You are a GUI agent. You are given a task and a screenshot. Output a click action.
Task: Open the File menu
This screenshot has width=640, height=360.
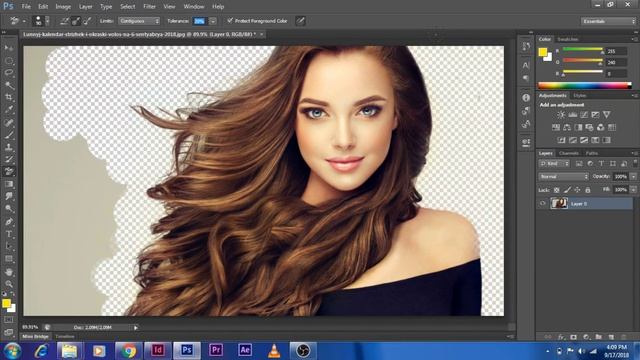tap(26, 7)
